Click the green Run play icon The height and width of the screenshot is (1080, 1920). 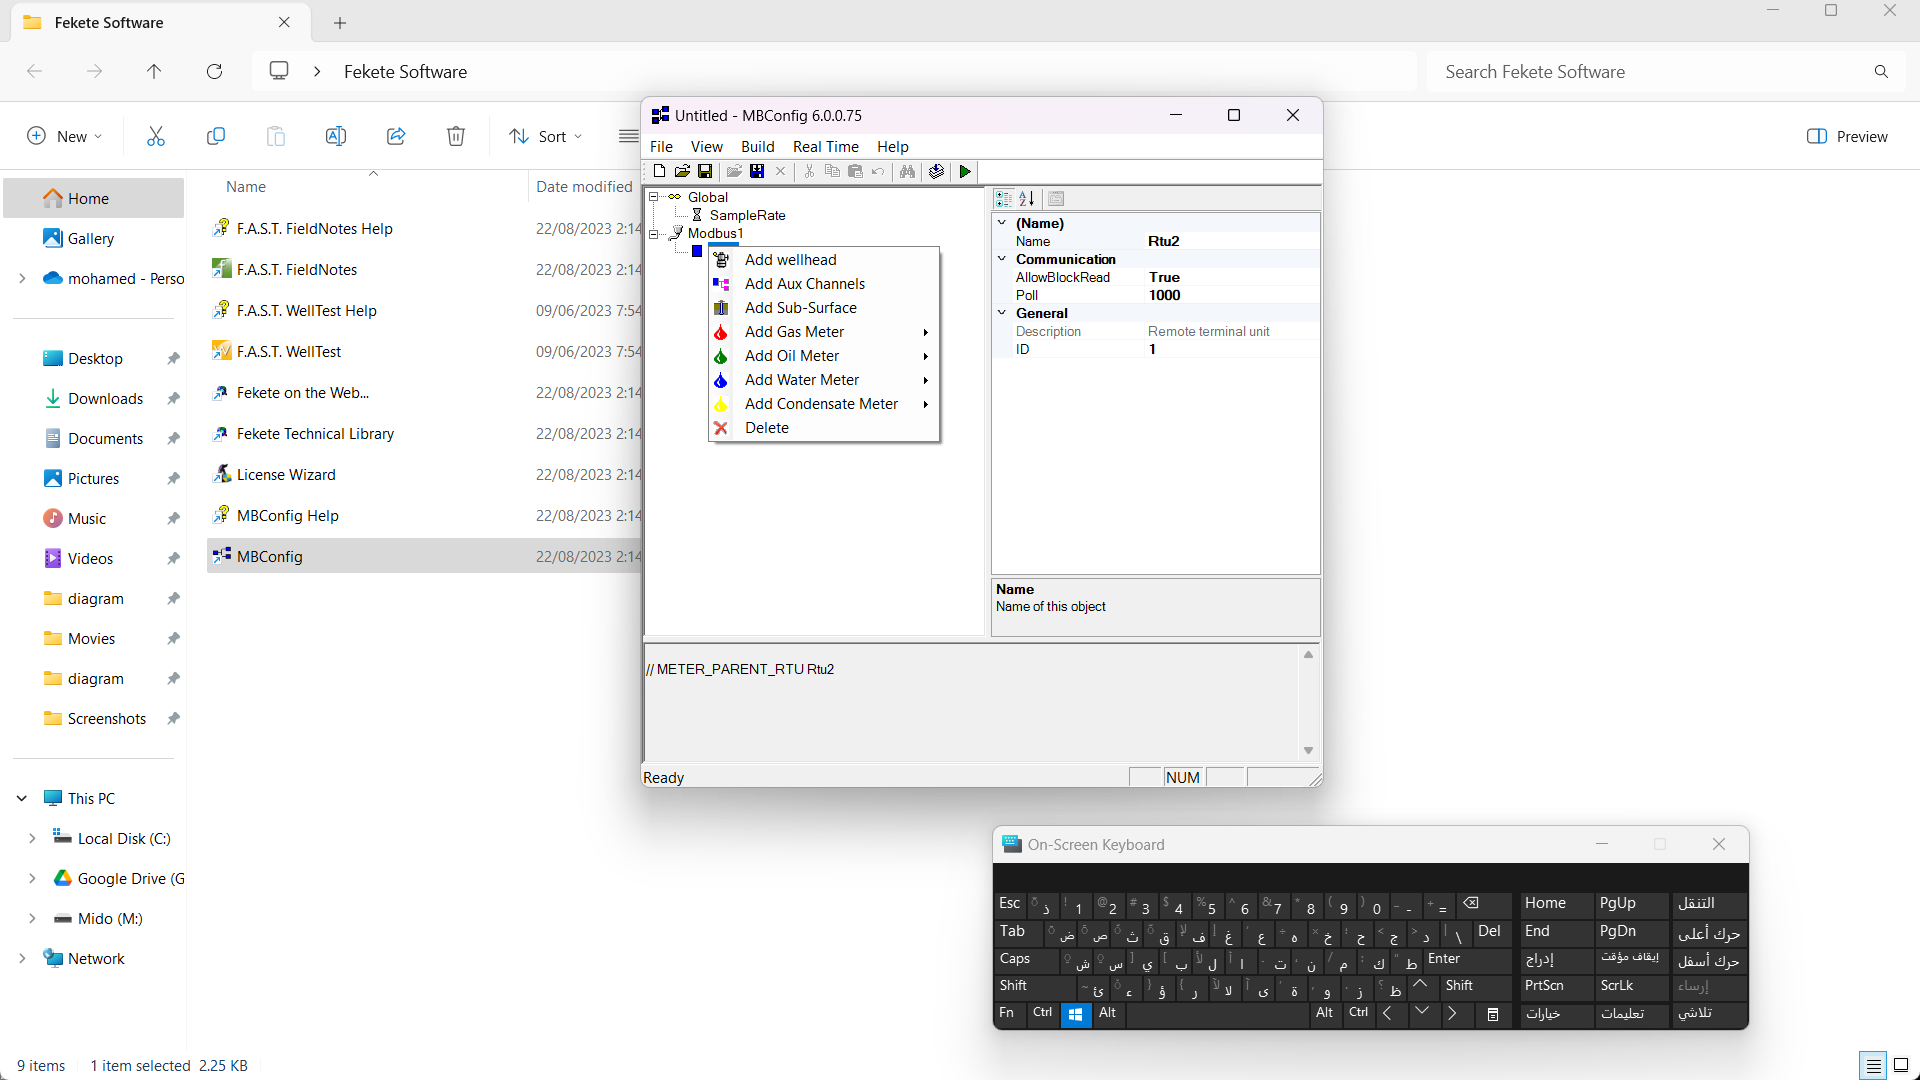pos(965,172)
